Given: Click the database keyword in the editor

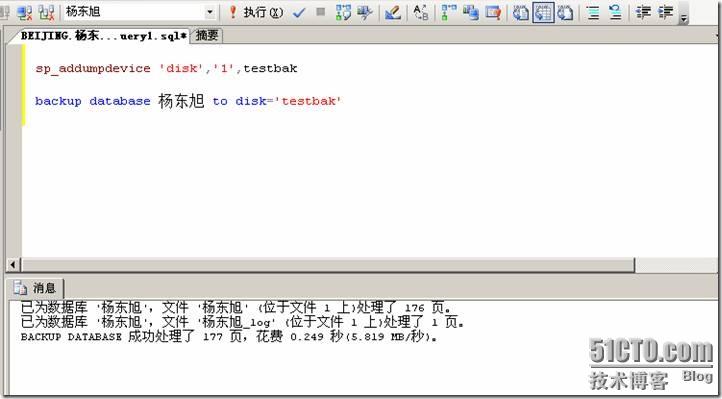Looking at the screenshot, I should (120, 101).
